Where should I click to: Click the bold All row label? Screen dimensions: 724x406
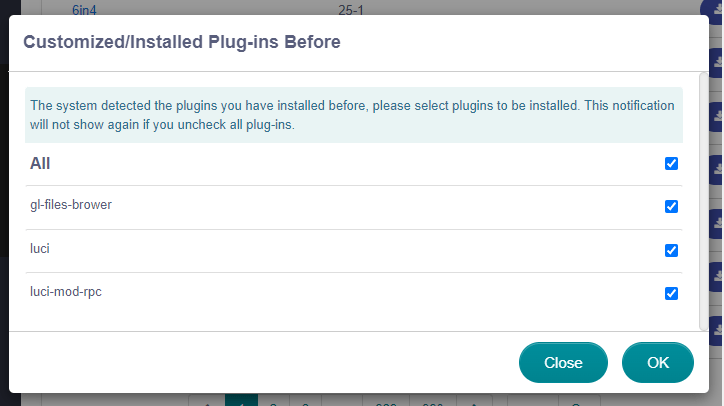click(40, 163)
